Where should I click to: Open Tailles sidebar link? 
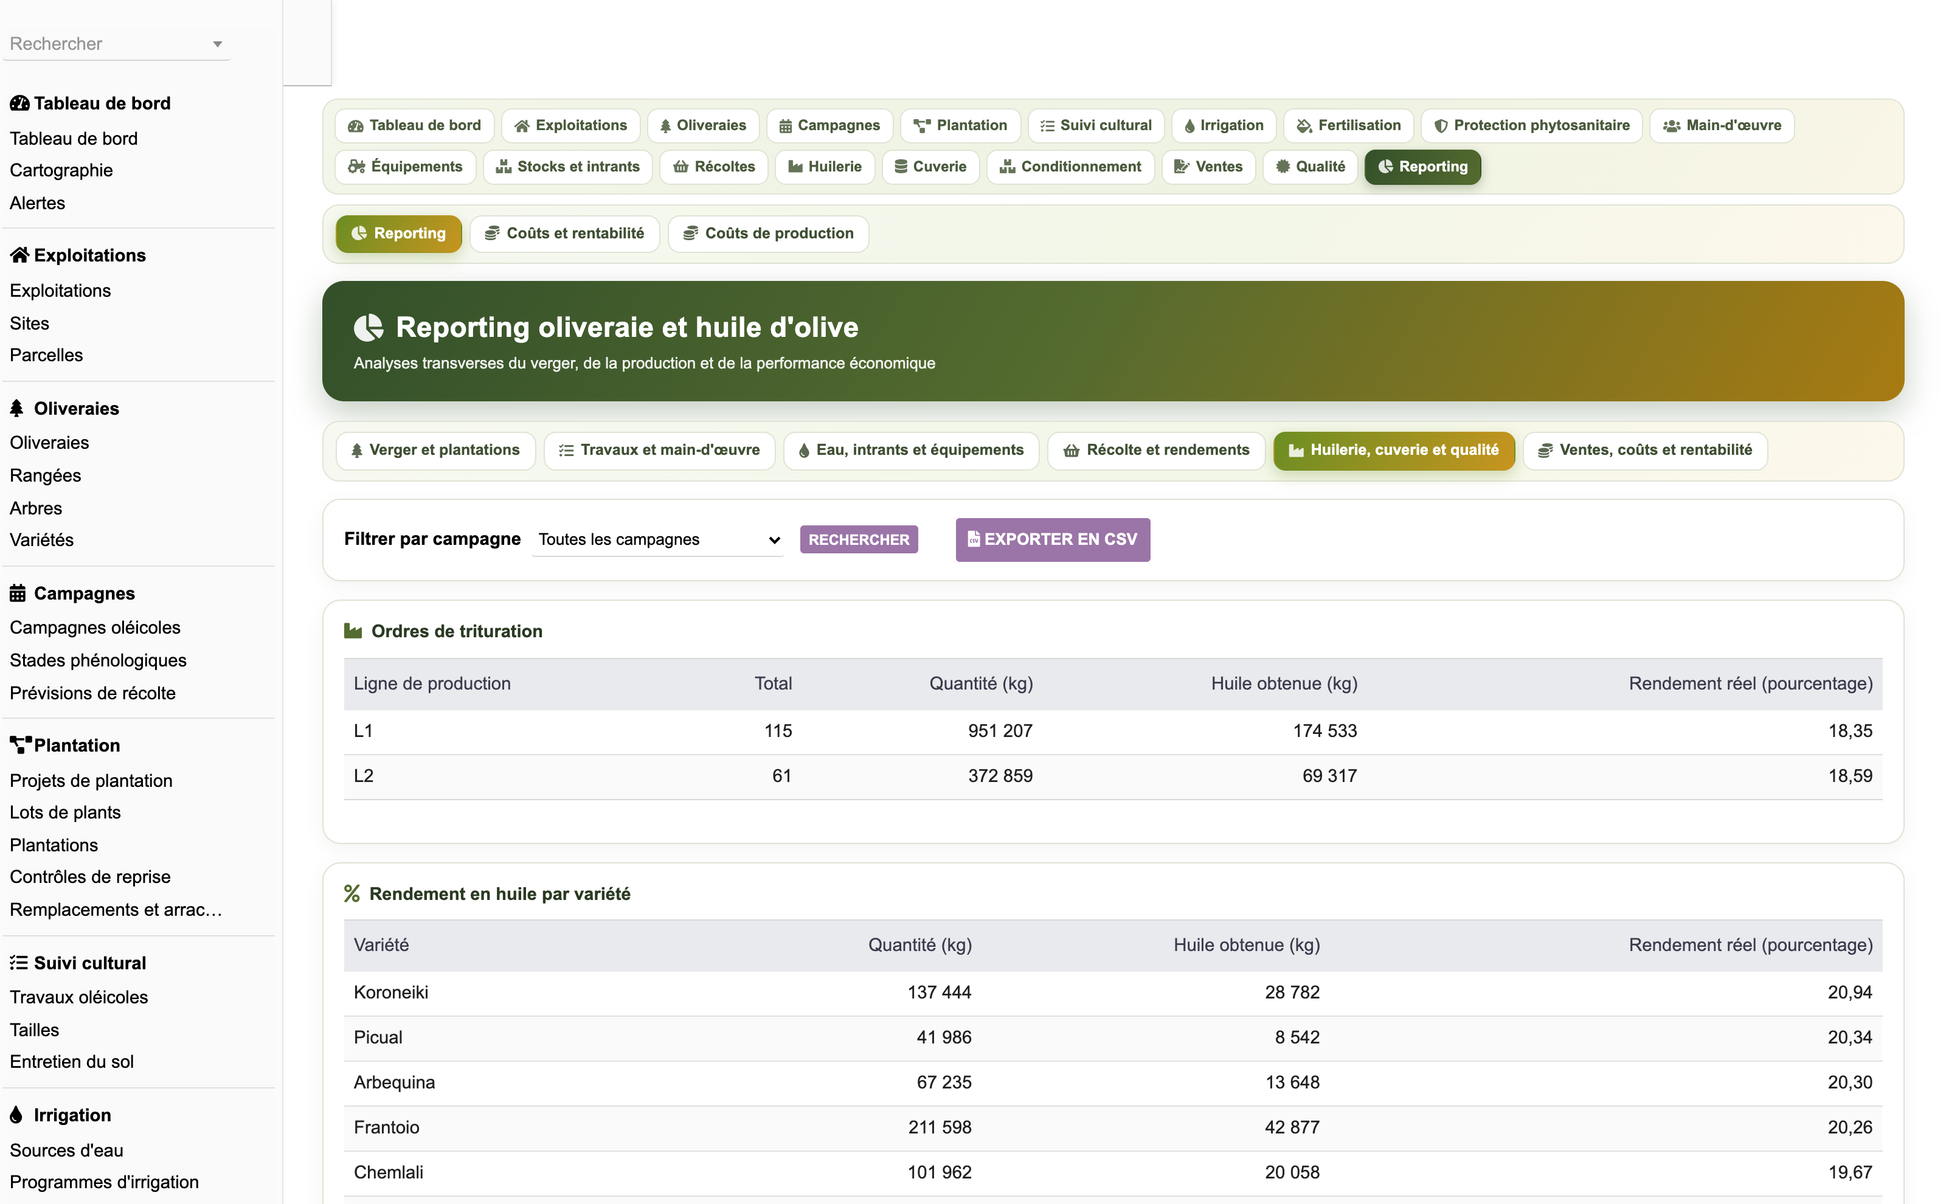tap(34, 1030)
